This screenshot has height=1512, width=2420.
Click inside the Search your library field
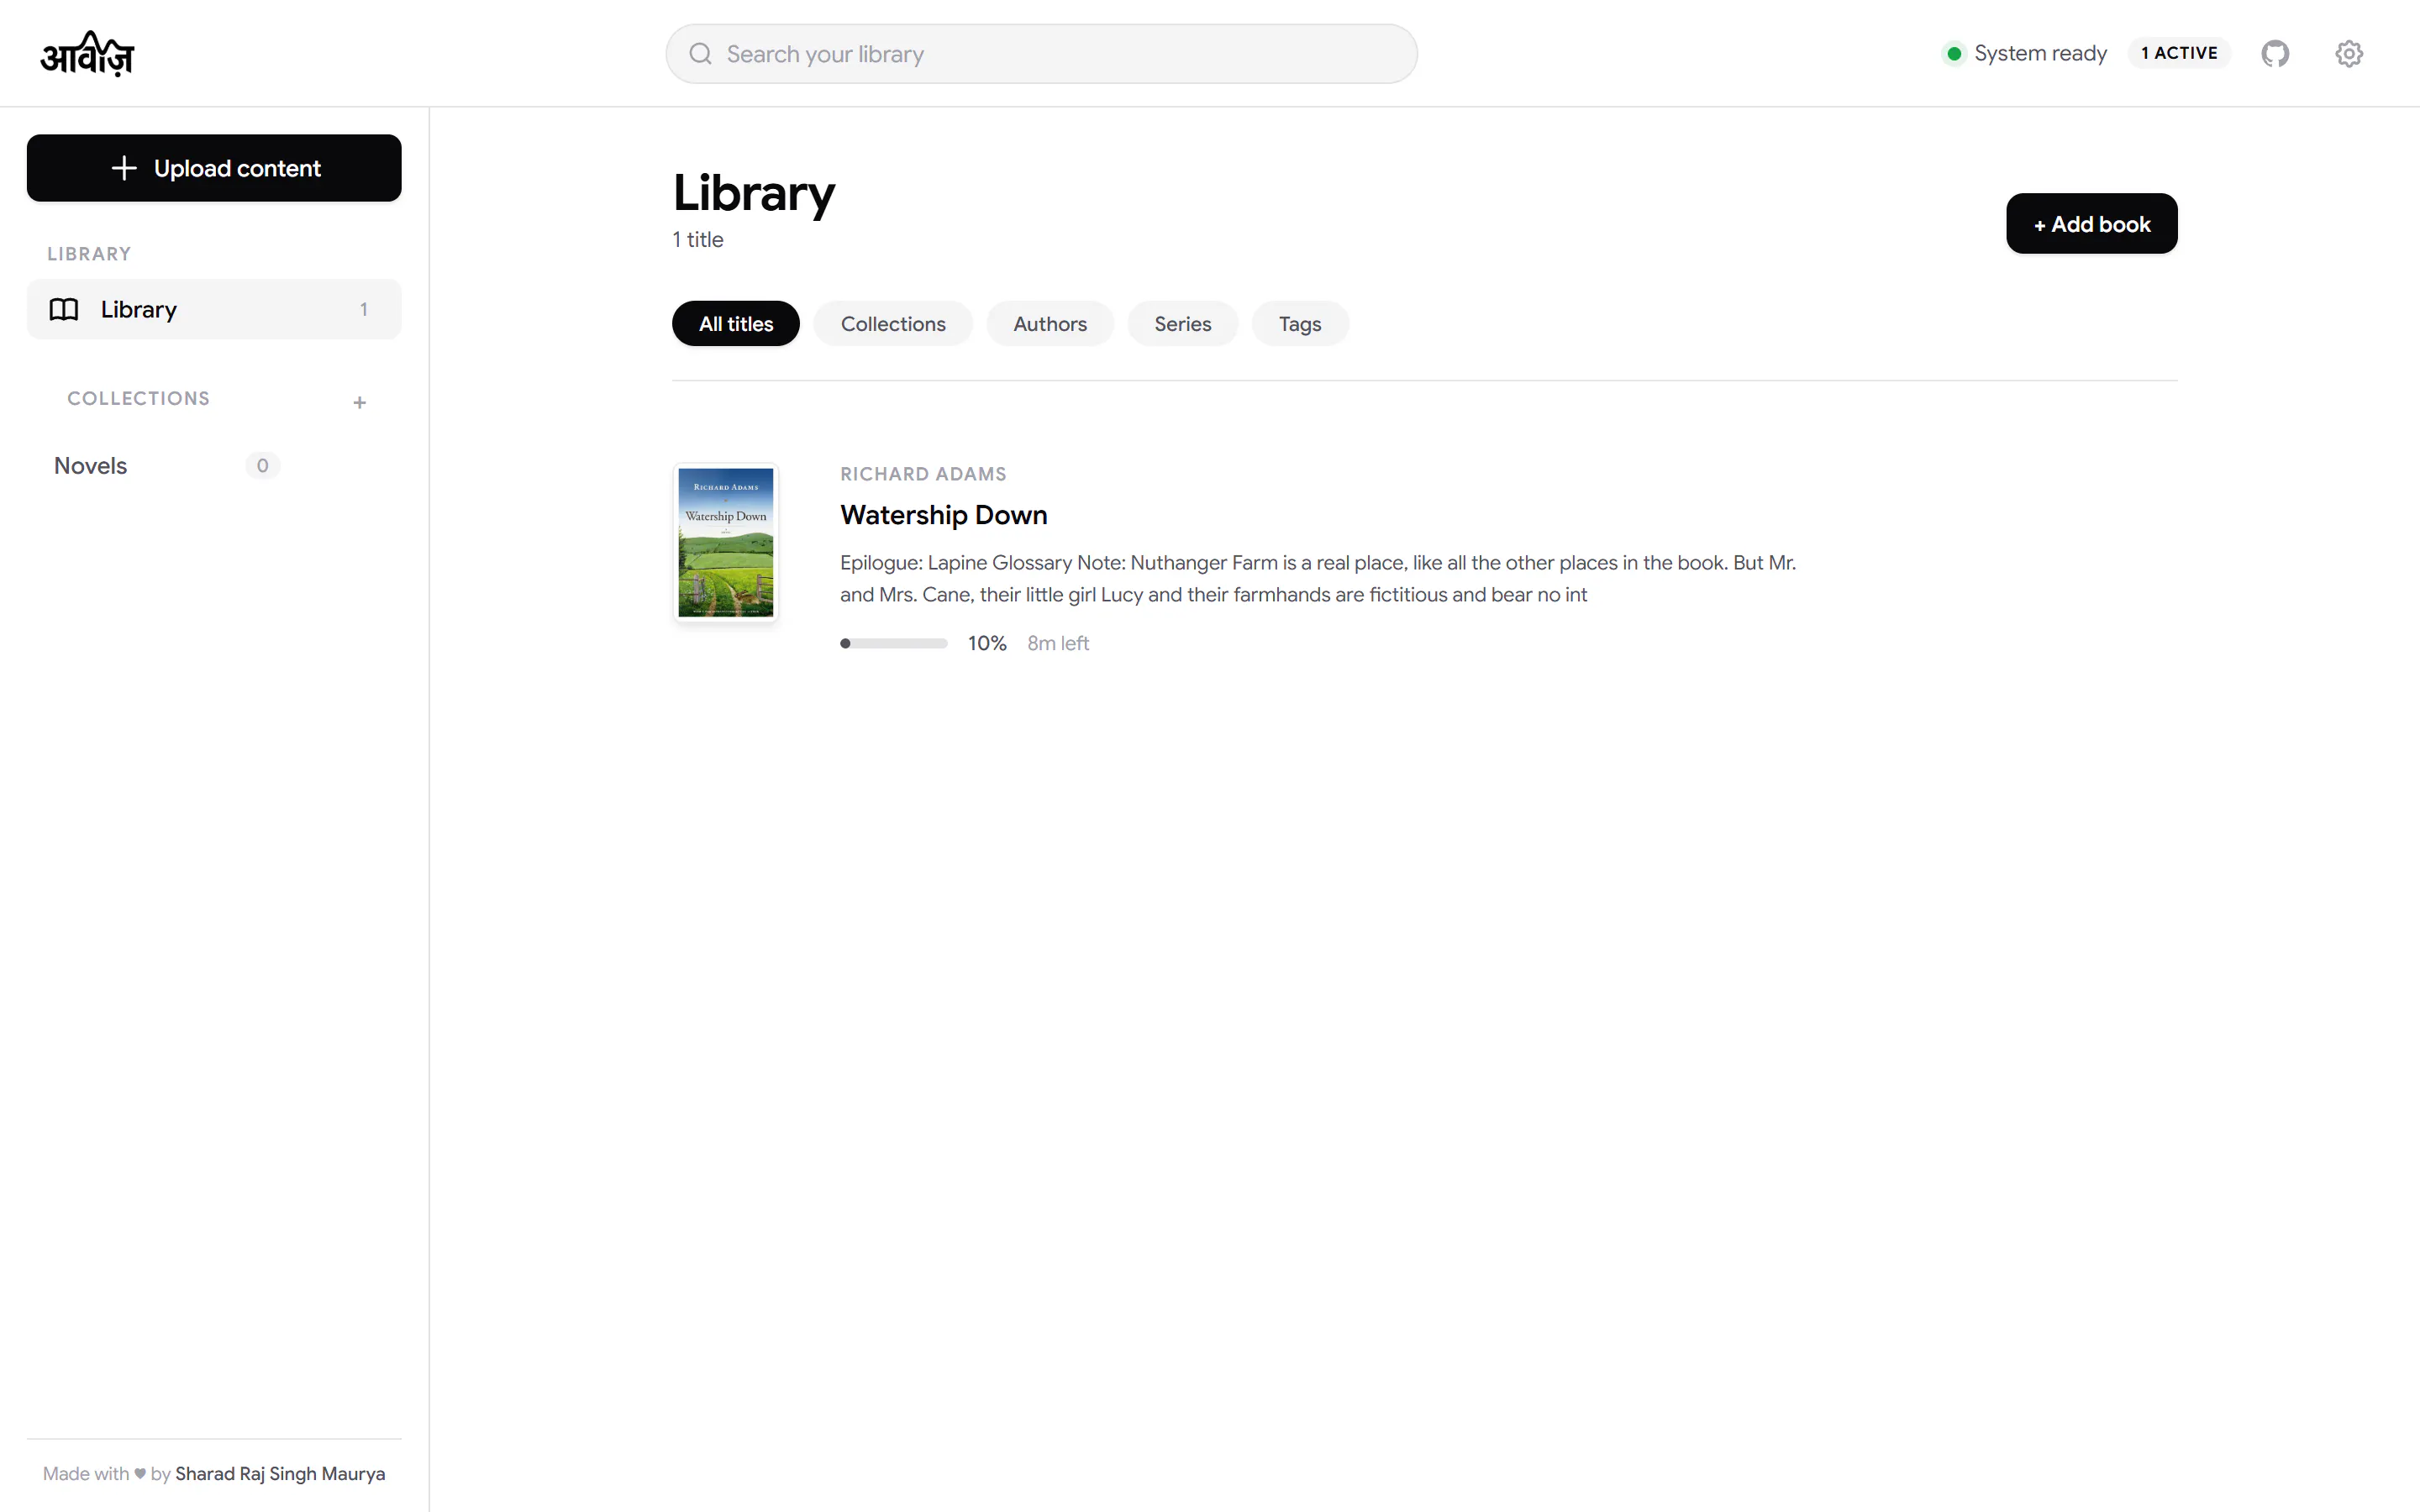pos(1041,54)
